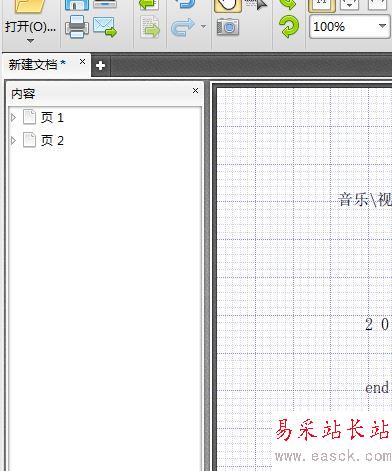The height and width of the screenshot is (471, 392).
Task: Select 页 1 in the content tree
Action: point(52,117)
